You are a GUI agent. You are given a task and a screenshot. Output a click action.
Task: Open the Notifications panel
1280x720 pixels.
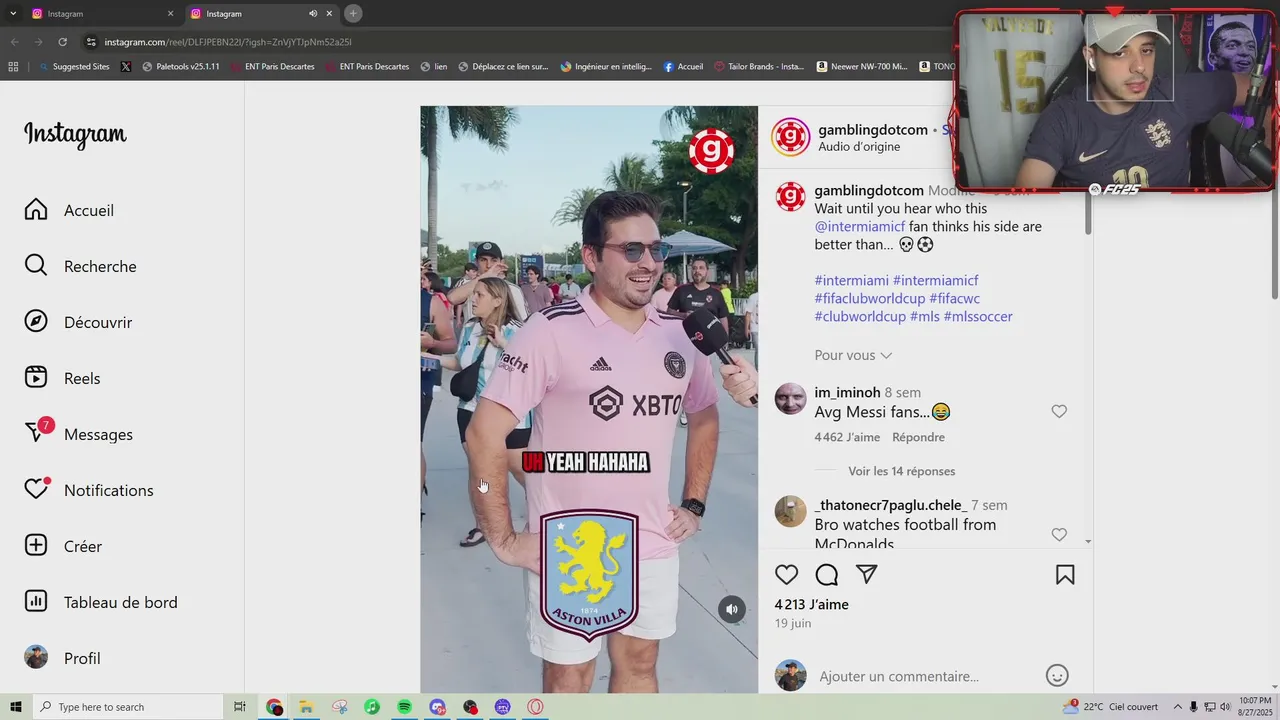89,490
